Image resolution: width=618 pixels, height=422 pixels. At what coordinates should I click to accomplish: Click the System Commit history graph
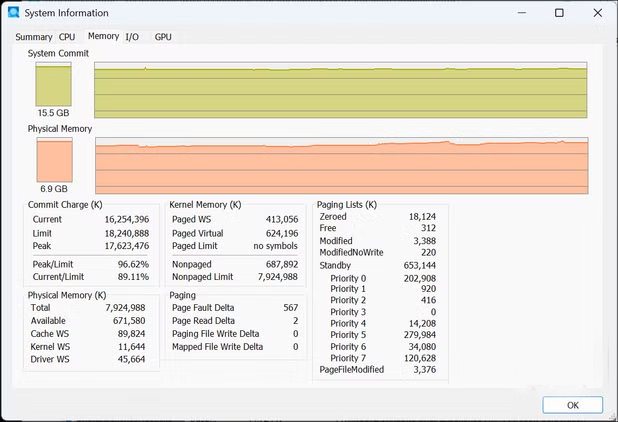[341, 90]
